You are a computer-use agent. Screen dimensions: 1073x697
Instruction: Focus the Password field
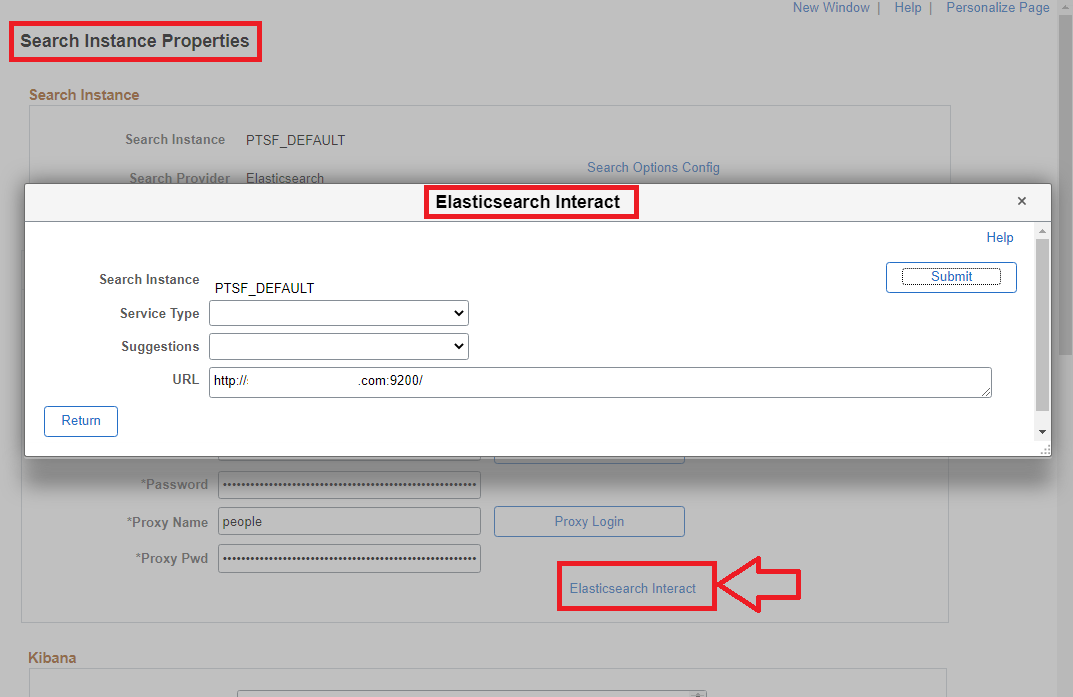pyautogui.click(x=349, y=484)
